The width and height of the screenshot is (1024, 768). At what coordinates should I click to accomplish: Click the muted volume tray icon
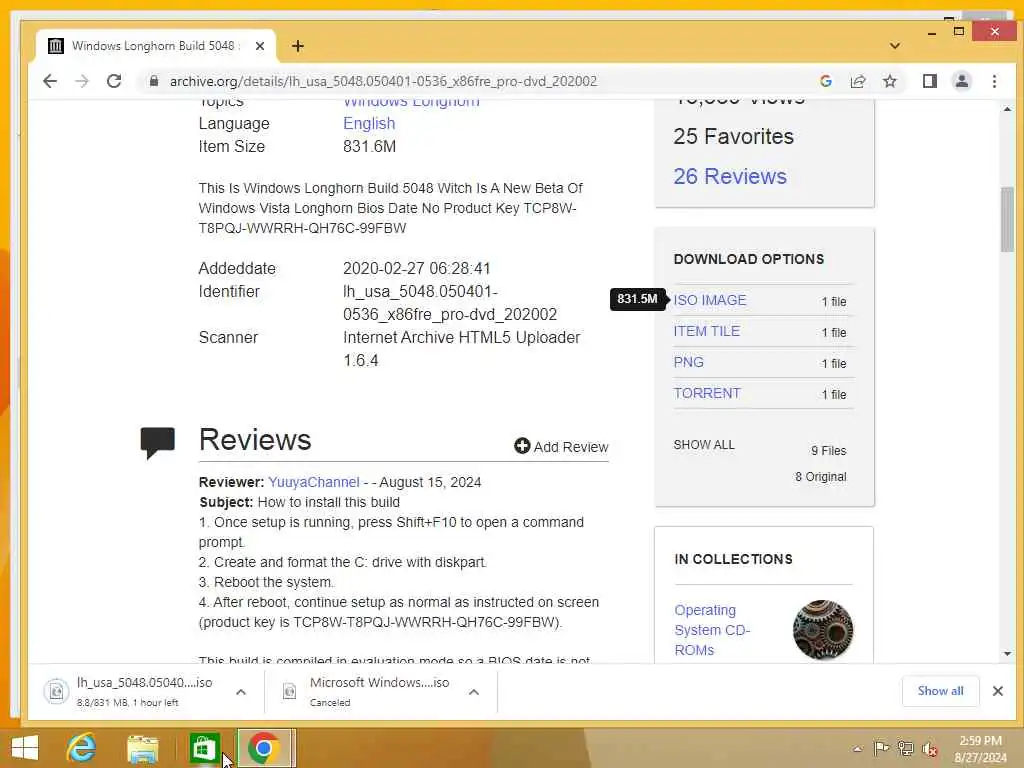[x=929, y=749]
